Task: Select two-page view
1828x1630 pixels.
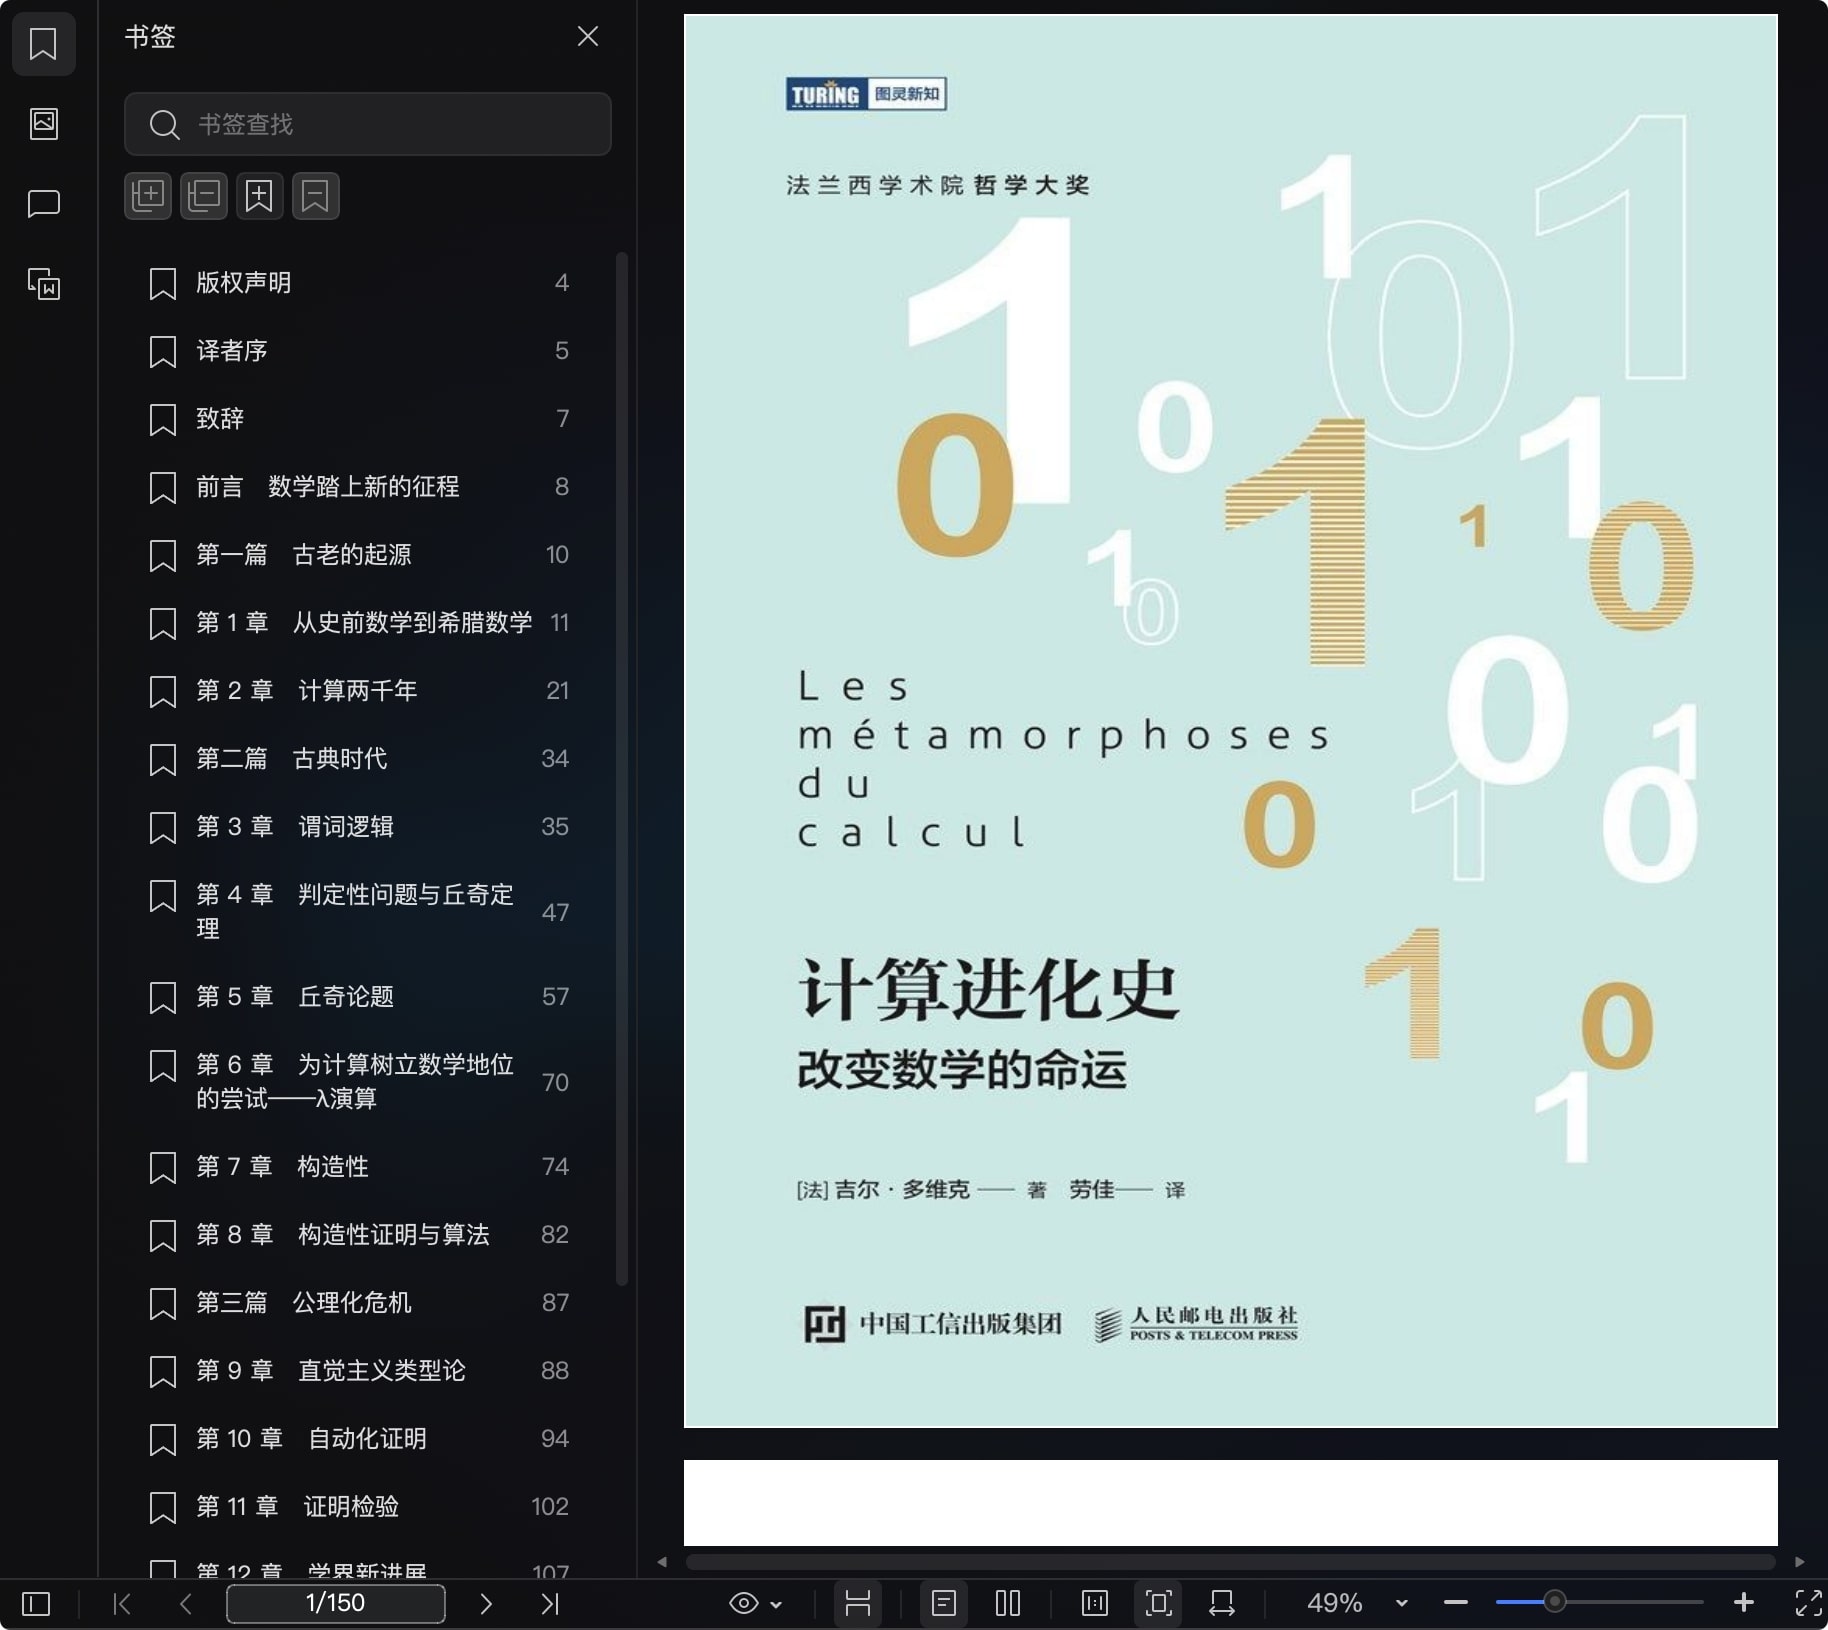Action: tap(1008, 1603)
